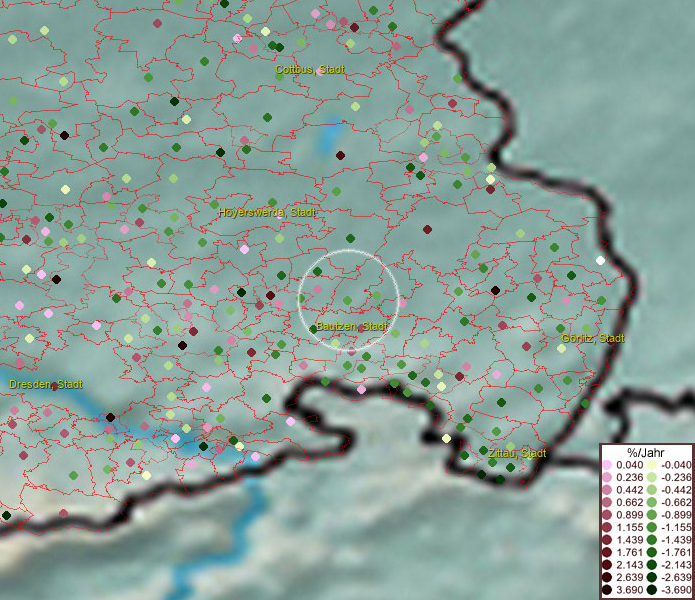Click the 2.639 legend value text
Image resolution: width=695 pixels, height=600 pixels.
[630, 578]
